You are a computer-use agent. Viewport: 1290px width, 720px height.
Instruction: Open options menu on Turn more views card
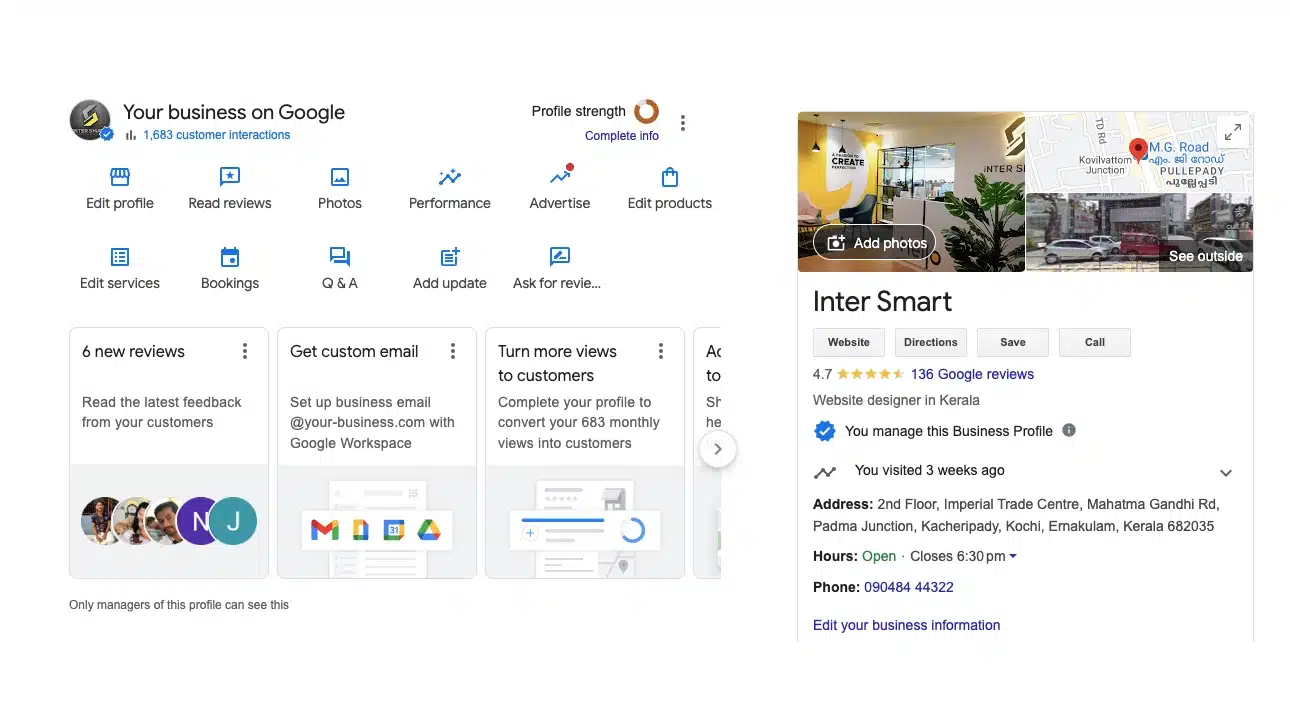[x=661, y=351]
